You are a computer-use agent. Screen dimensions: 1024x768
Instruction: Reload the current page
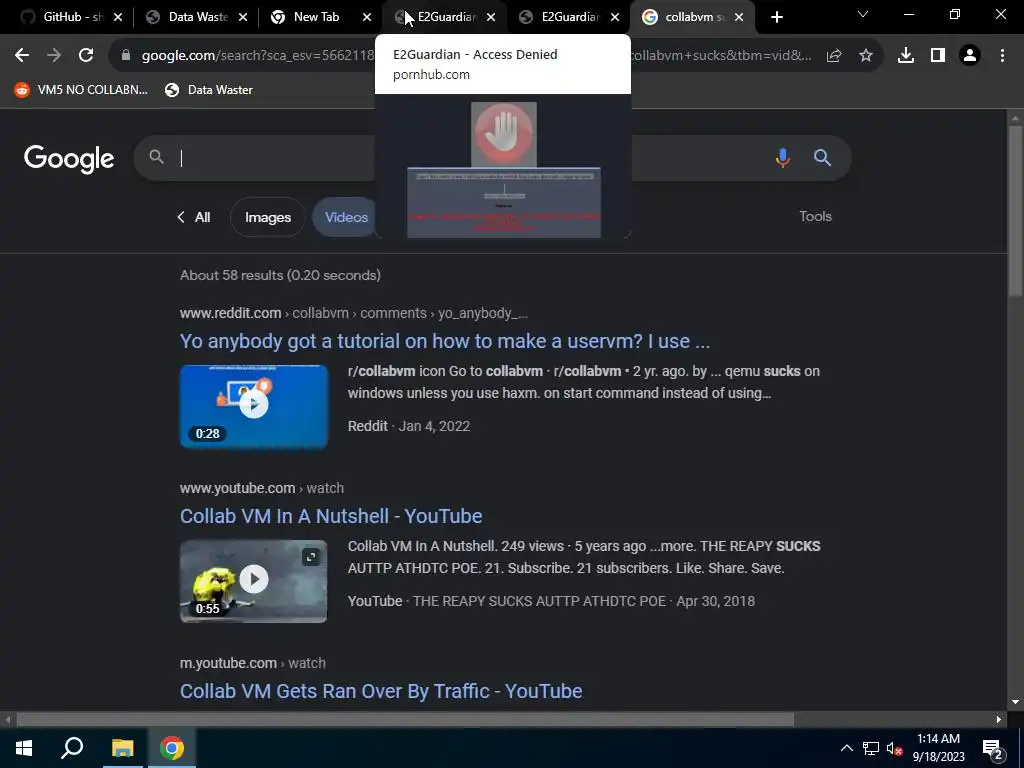tap(86, 56)
